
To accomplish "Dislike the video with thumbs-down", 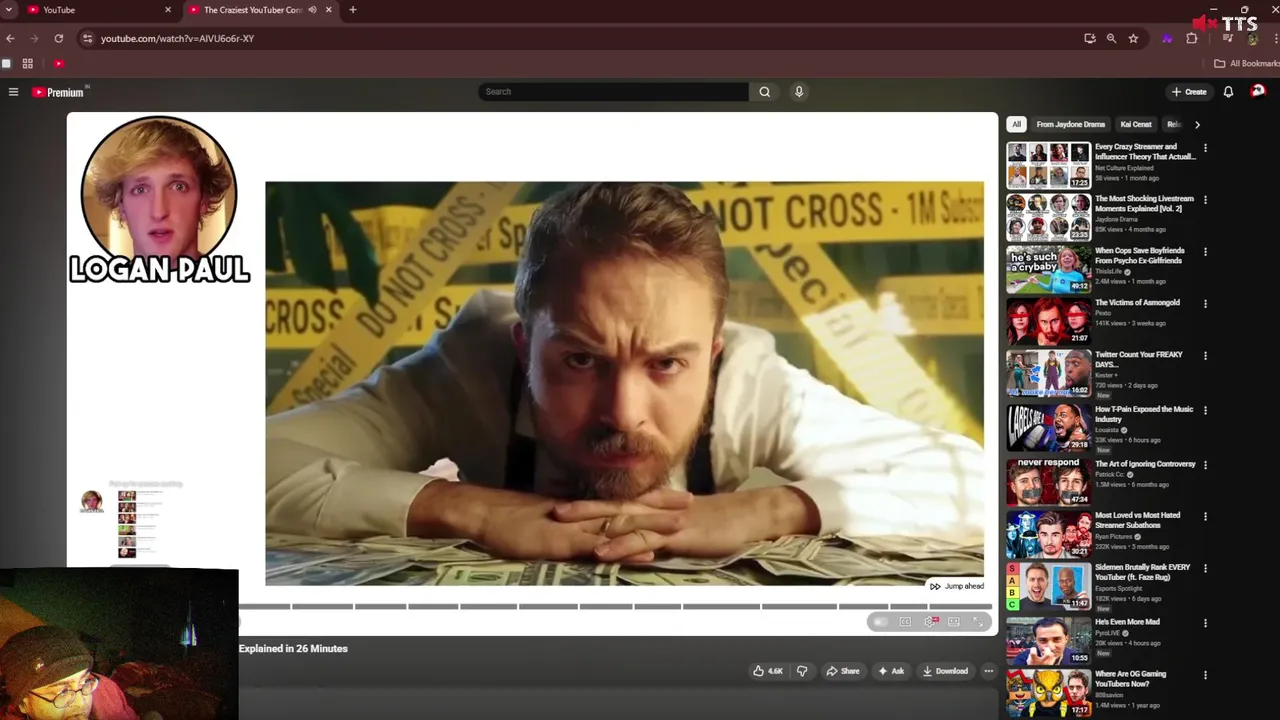I will pyautogui.click(x=802, y=671).
